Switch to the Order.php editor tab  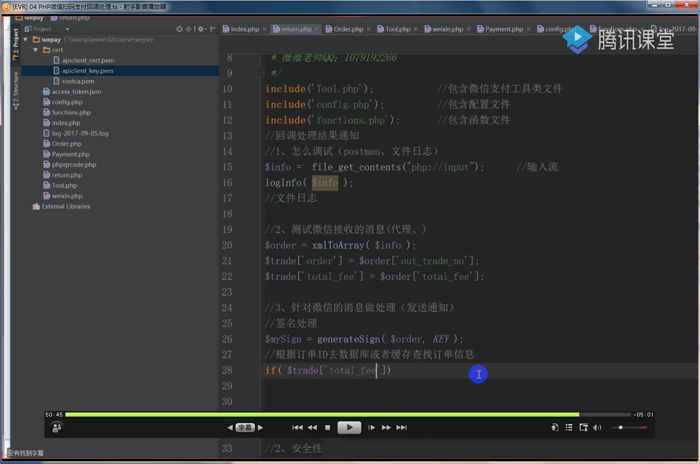click(348, 29)
